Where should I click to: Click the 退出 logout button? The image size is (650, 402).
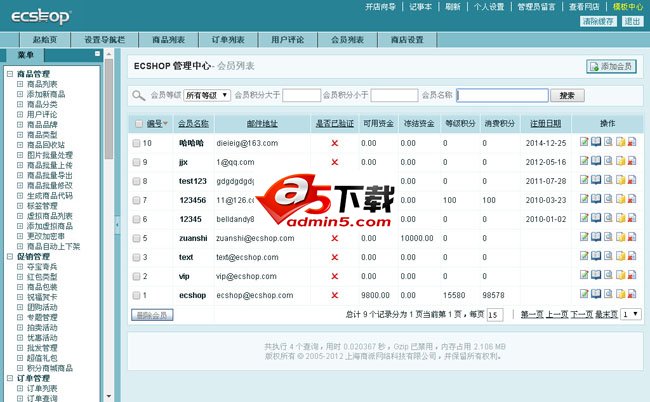click(x=632, y=21)
